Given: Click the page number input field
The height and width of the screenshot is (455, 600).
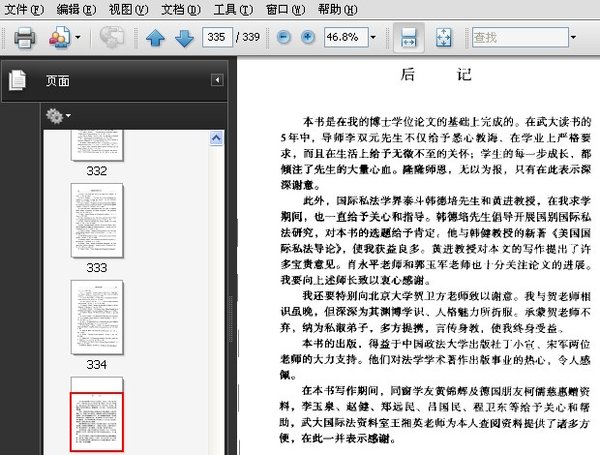Looking at the screenshot, I should [215, 38].
